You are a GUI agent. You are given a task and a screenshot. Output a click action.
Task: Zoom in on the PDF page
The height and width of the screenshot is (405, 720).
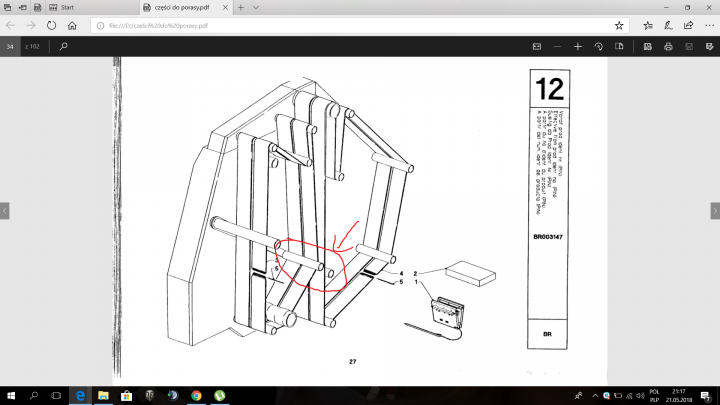[x=578, y=46]
